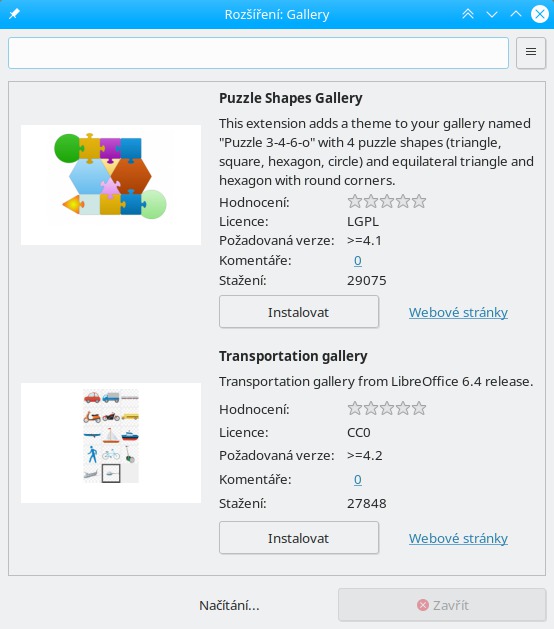554x629 pixels.
Task: Focus the extension search text field
Action: (258, 53)
